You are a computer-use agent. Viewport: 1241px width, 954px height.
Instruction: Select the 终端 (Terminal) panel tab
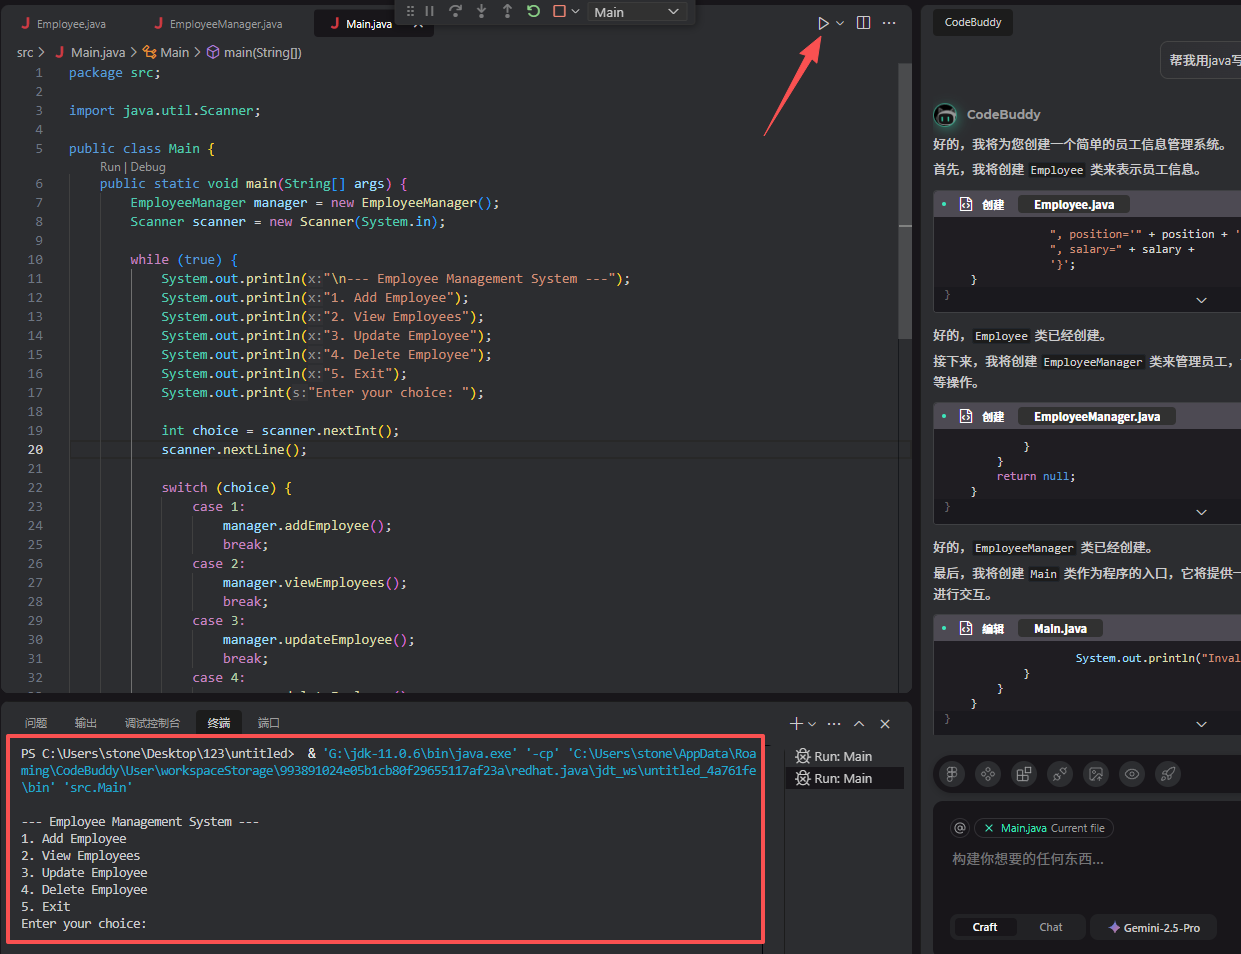[x=219, y=722]
